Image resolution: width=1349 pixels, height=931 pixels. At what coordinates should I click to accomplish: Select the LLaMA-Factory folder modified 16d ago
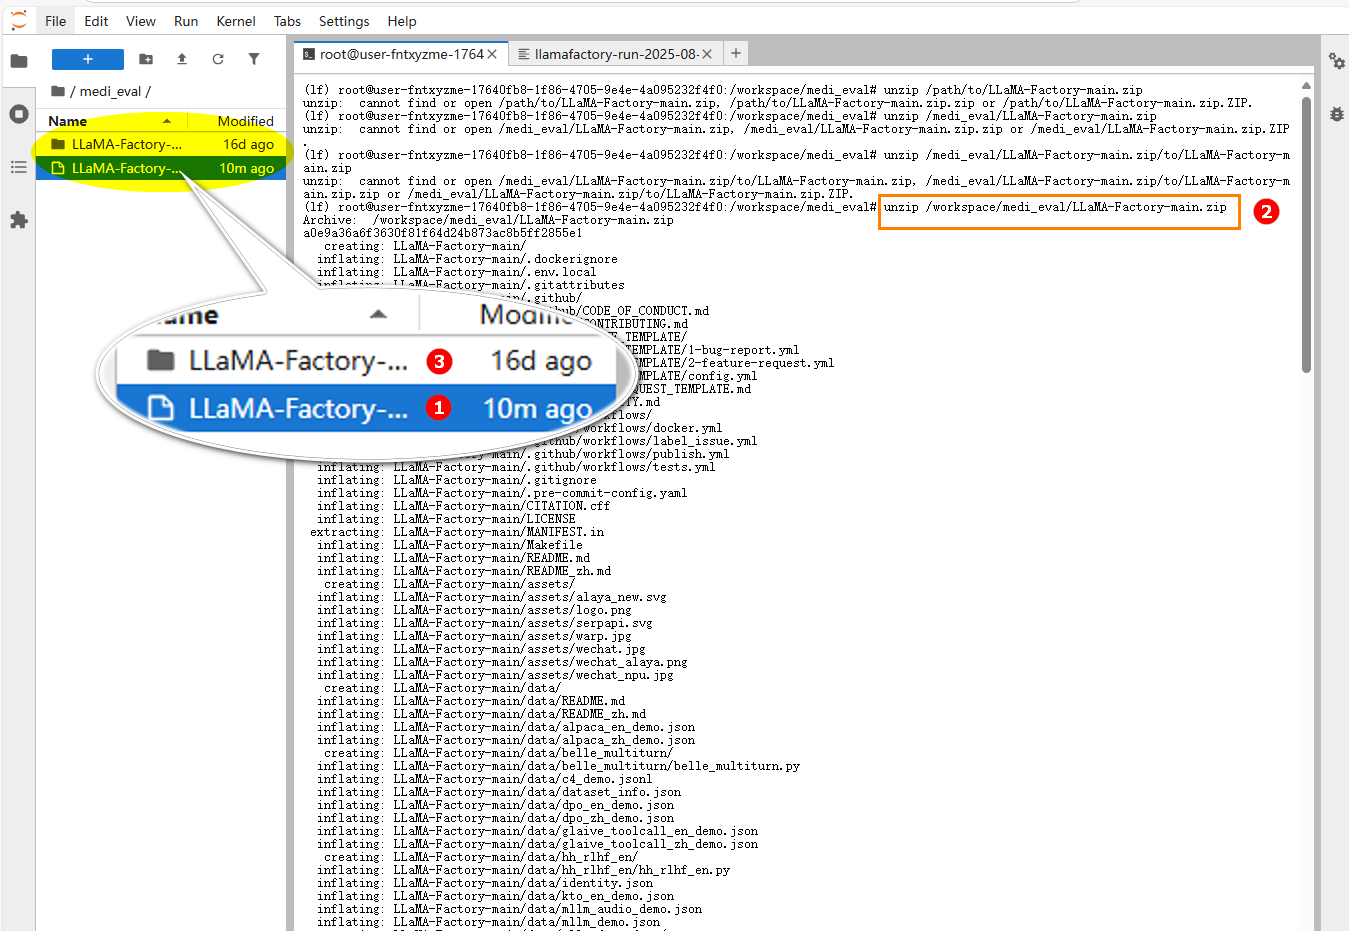pos(127,144)
